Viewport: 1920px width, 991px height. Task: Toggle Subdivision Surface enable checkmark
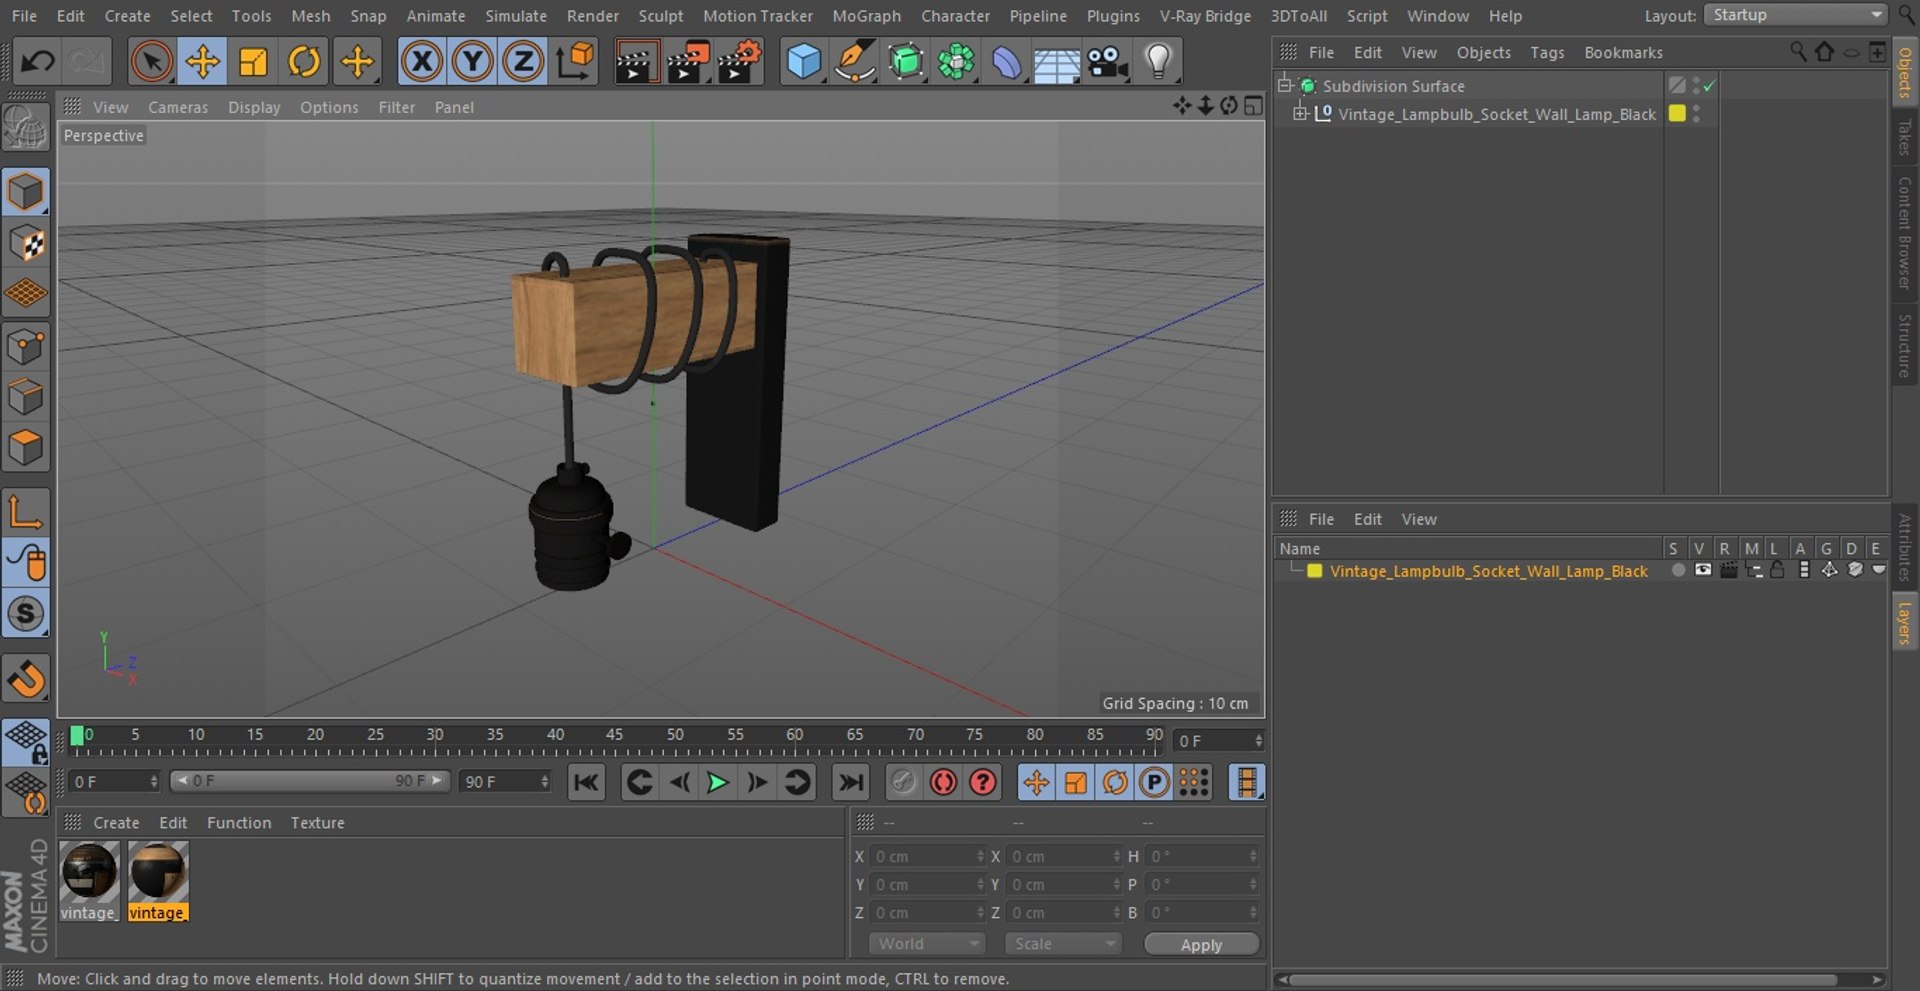tap(1710, 86)
